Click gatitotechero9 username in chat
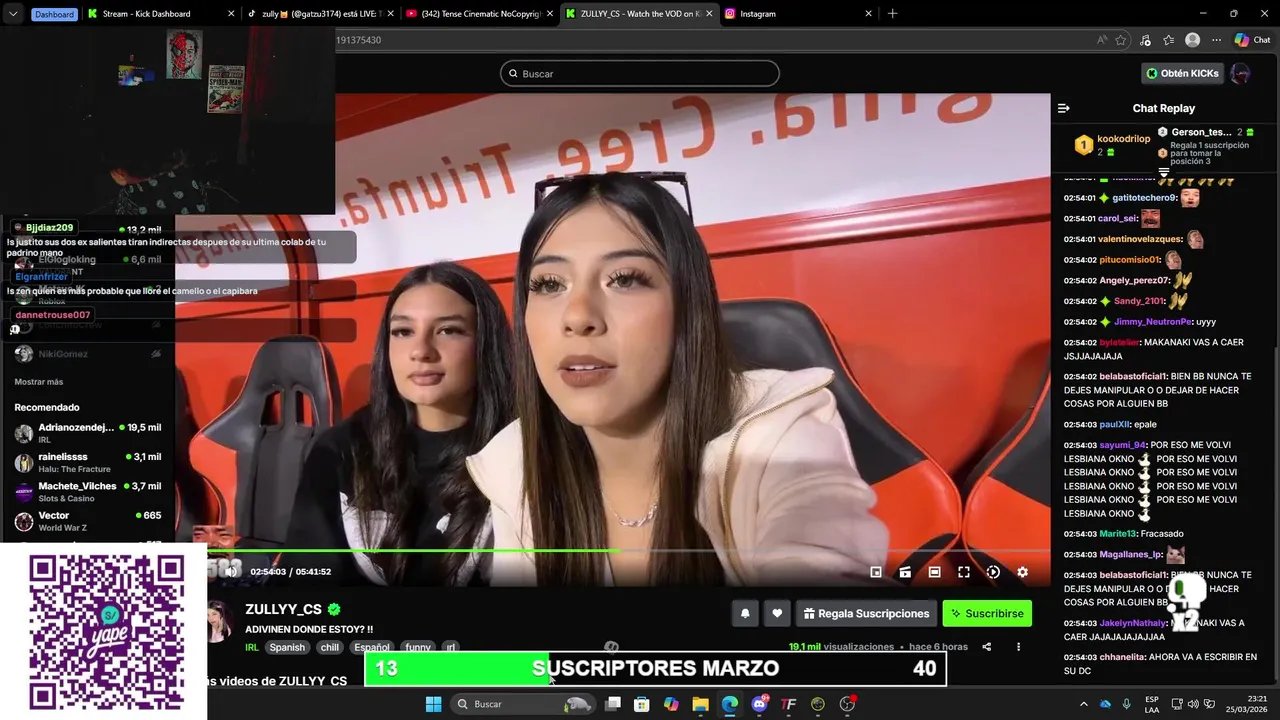1280x720 pixels. pyautogui.click(x=1144, y=198)
